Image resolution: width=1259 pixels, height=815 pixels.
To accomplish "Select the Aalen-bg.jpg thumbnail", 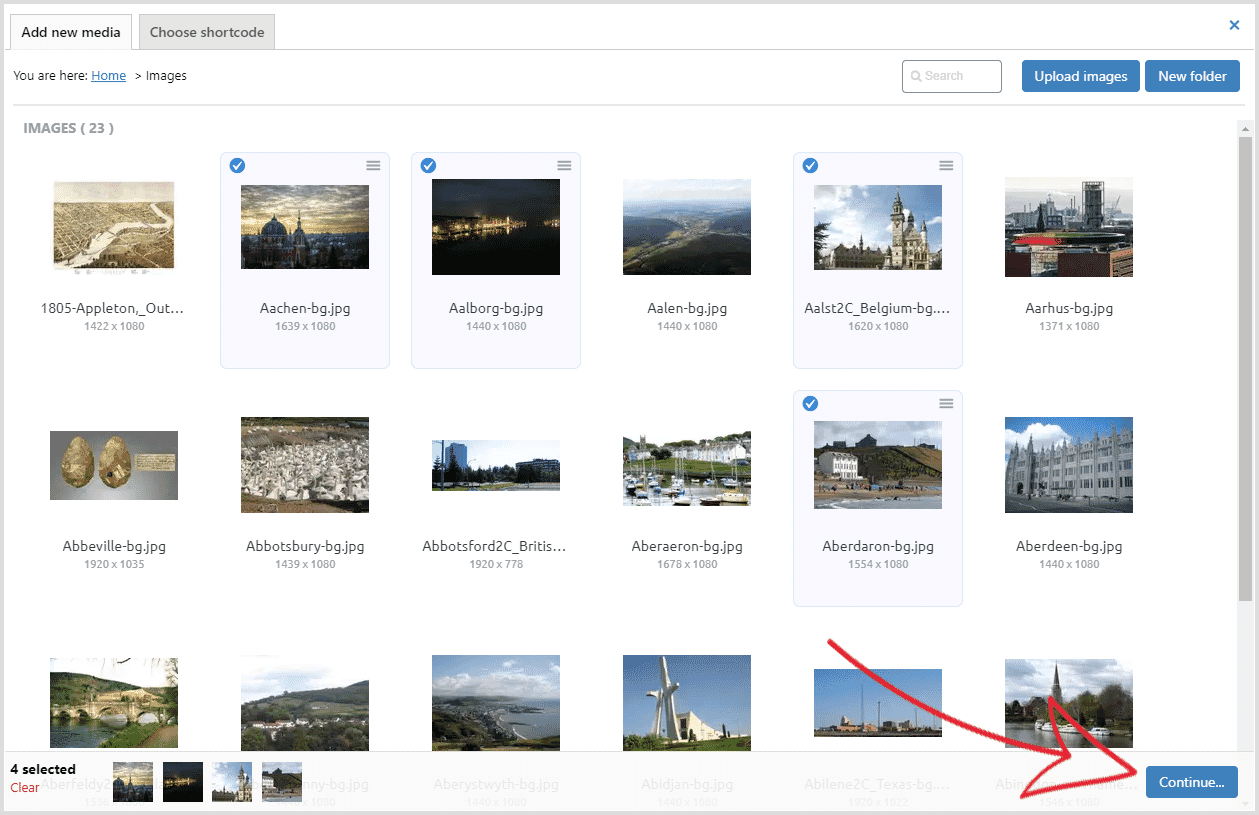I will (x=687, y=227).
